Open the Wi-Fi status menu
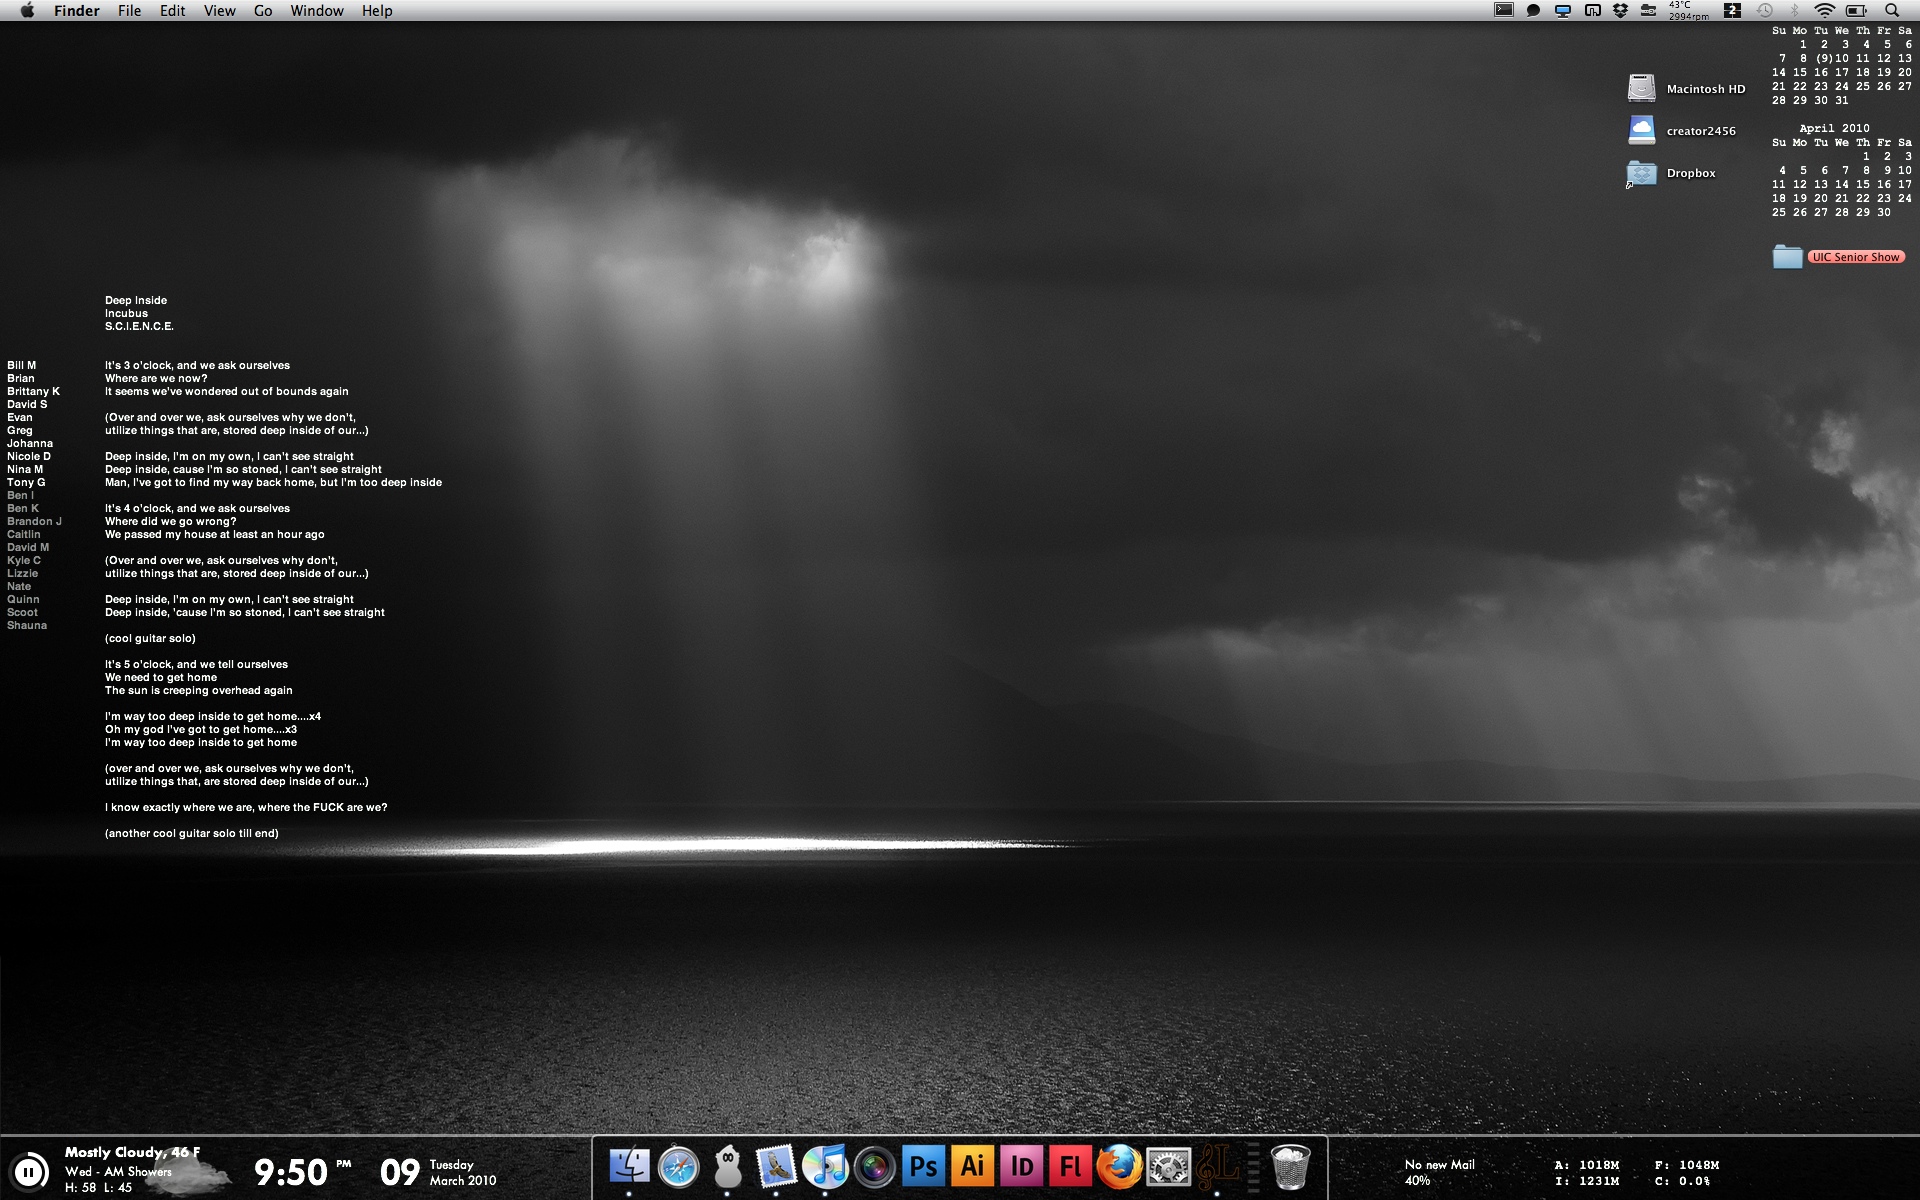The width and height of the screenshot is (1920, 1200). 1825,10
